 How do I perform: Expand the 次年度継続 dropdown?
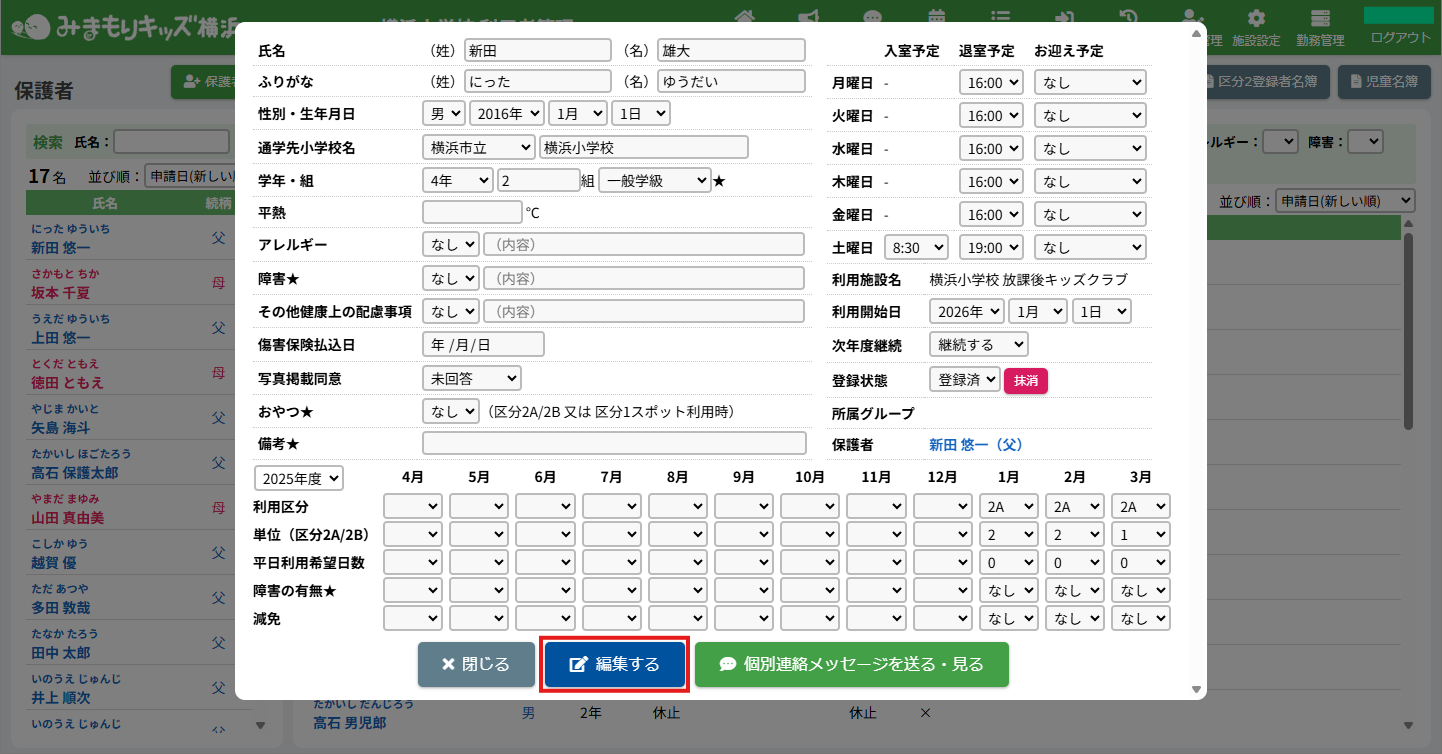977,345
